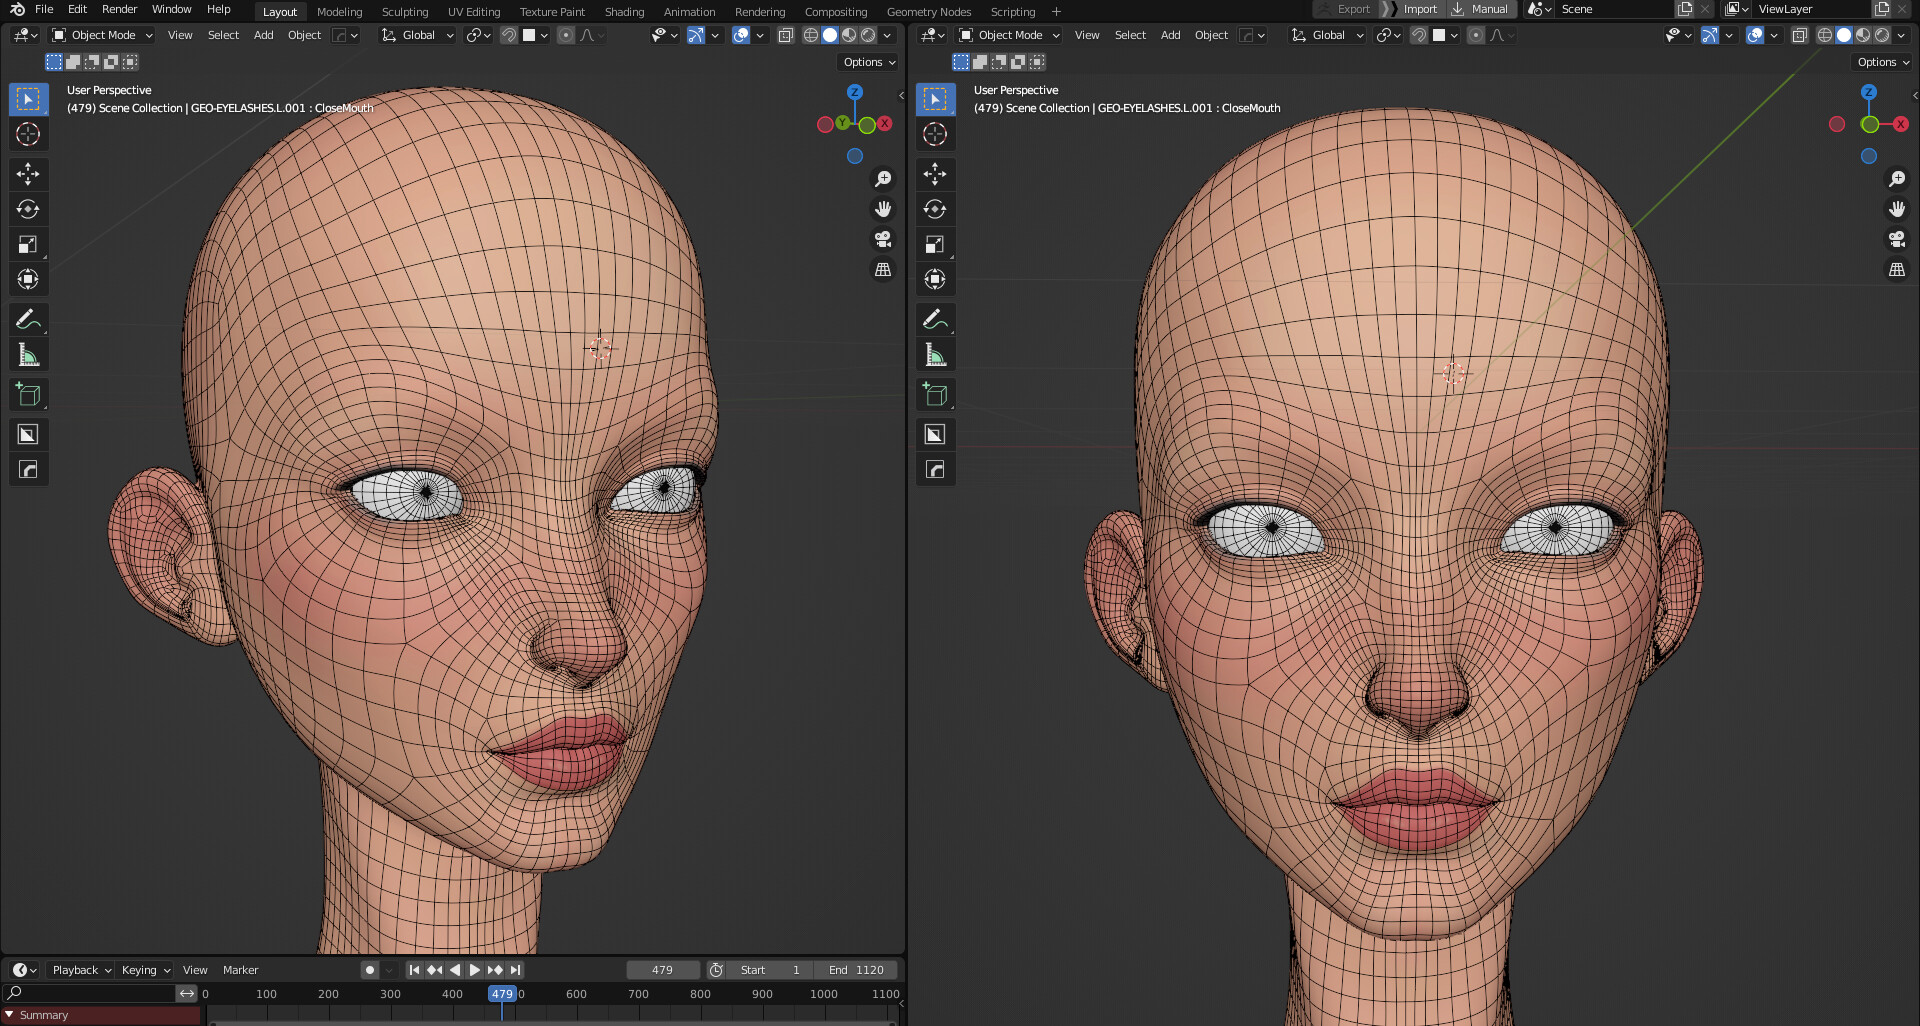Open the Global transform orientation dropdown
The height and width of the screenshot is (1026, 1920).
pyautogui.click(x=417, y=35)
